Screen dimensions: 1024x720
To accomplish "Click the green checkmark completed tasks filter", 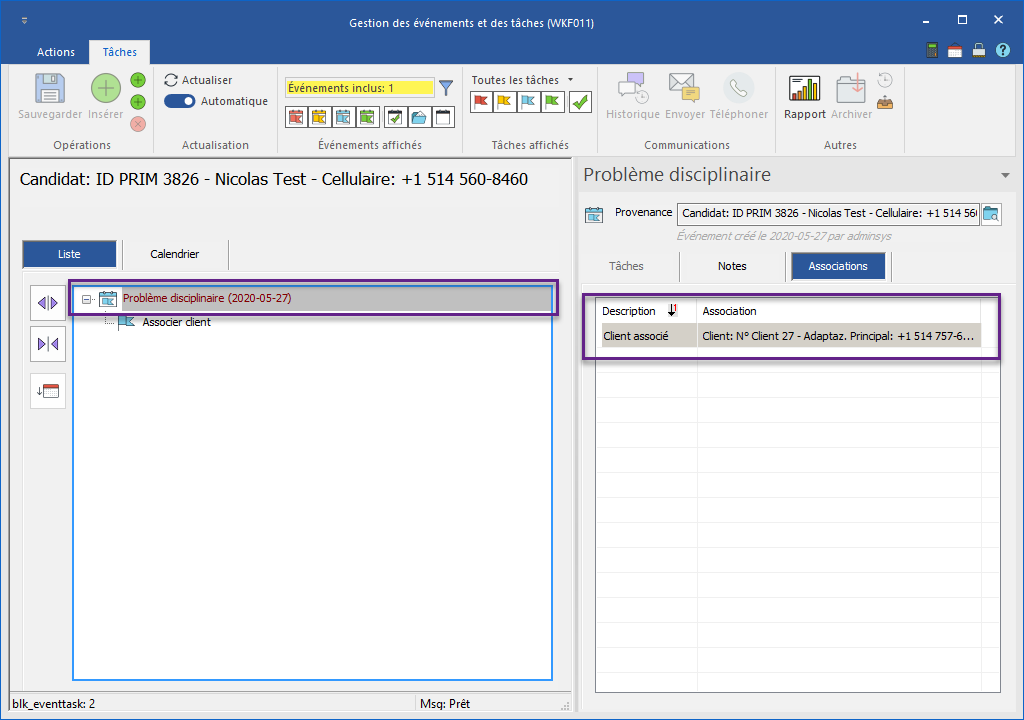I will (x=580, y=101).
